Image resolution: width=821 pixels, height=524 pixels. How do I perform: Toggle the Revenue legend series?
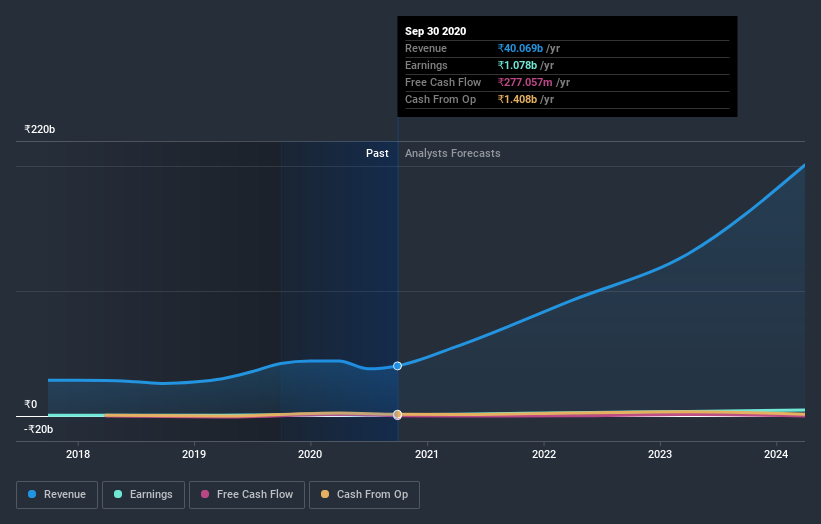click(57, 495)
